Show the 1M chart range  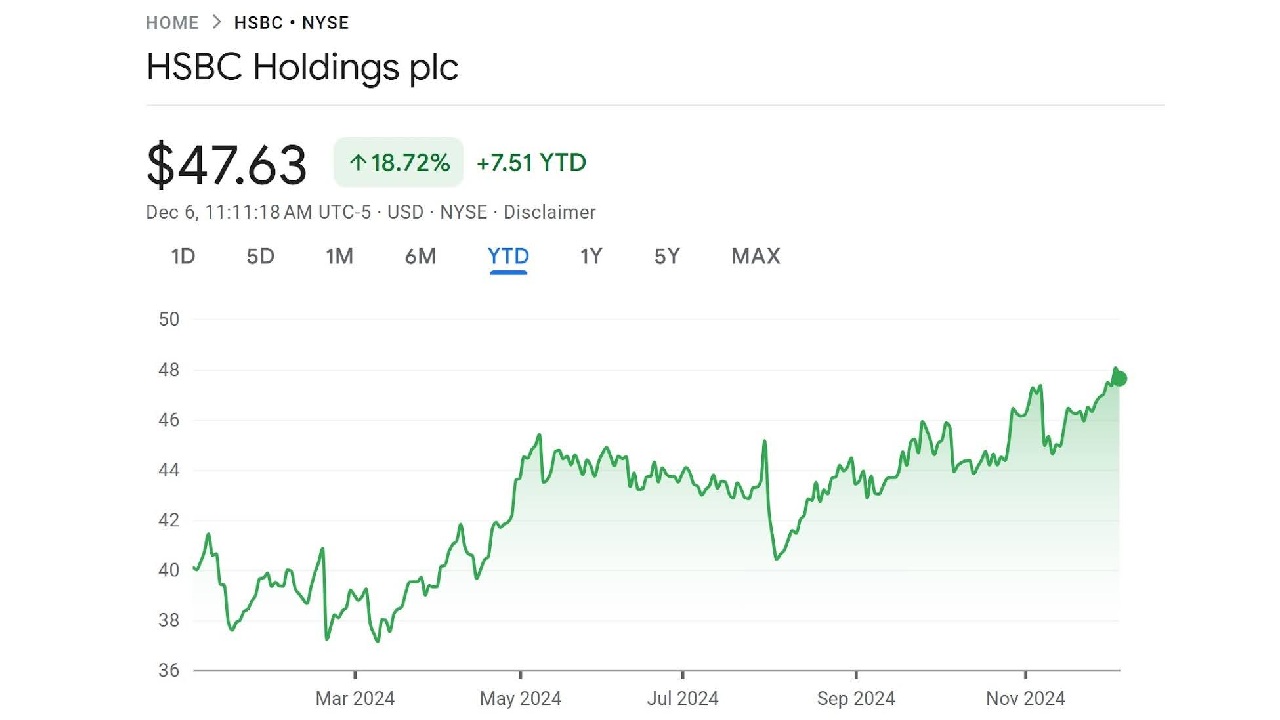(339, 256)
